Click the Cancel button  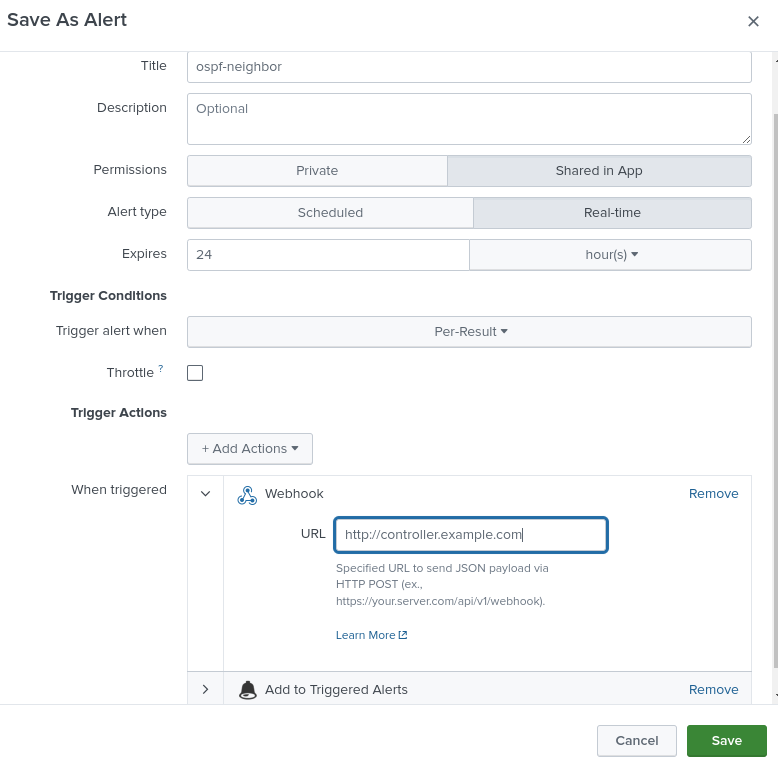(x=636, y=741)
